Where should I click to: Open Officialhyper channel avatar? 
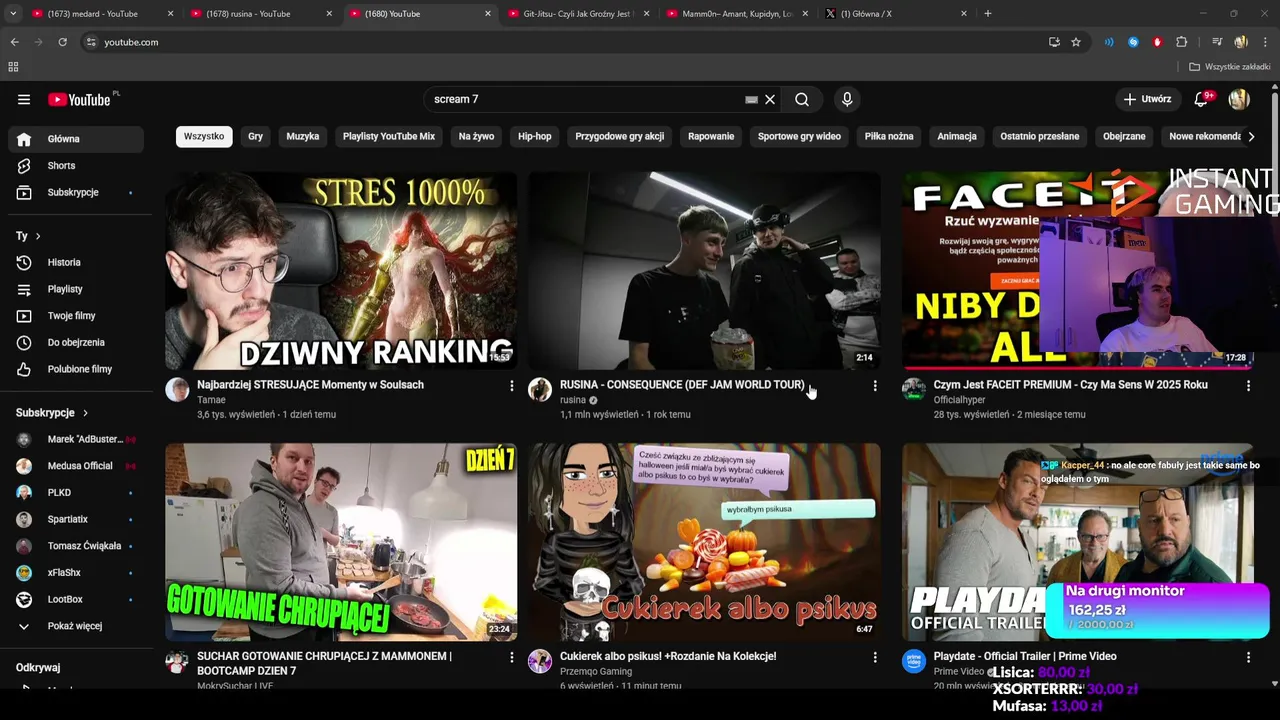pyautogui.click(x=914, y=390)
